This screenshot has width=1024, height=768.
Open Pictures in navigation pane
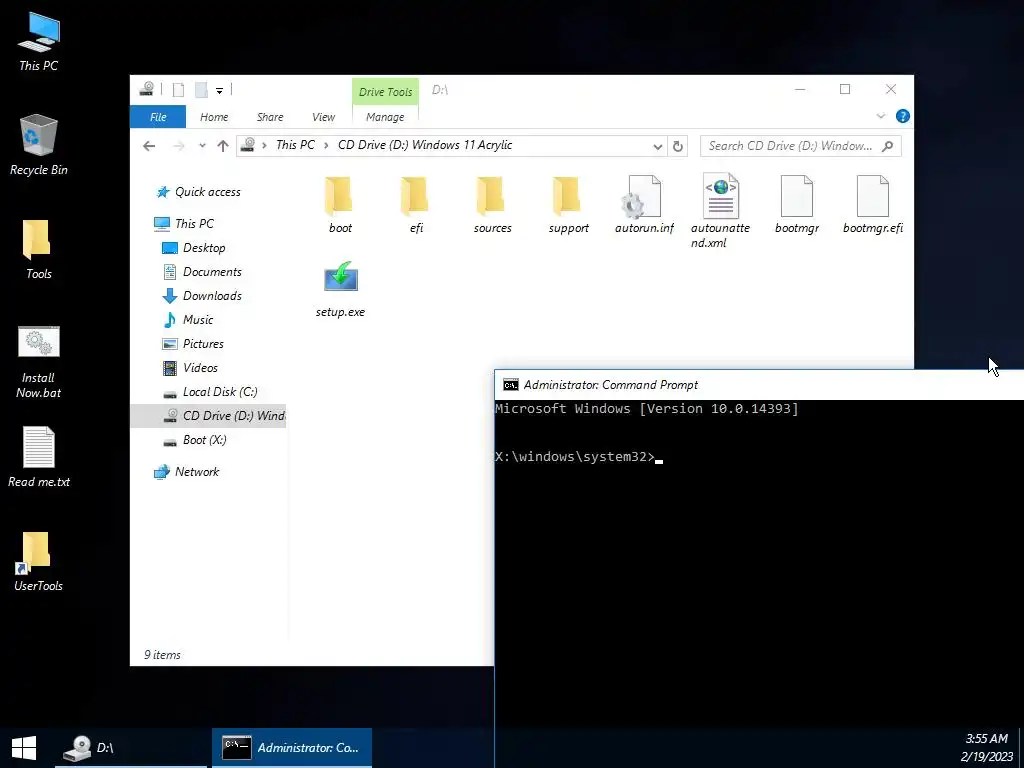[x=203, y=344]
